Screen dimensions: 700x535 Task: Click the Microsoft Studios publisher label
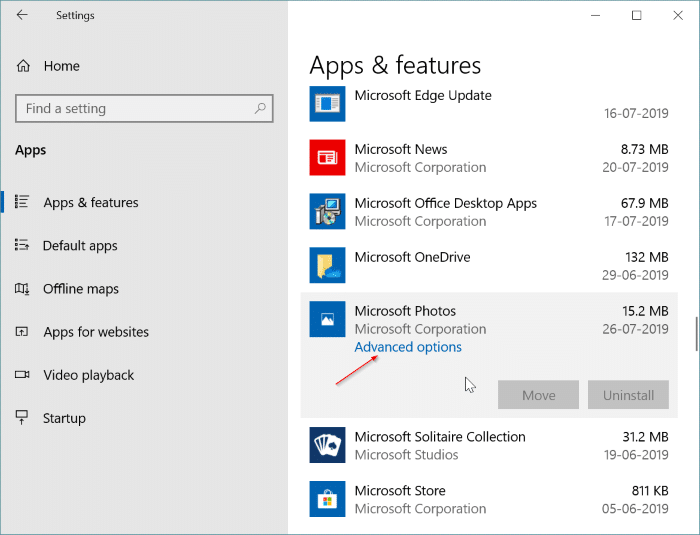pos(406,455)
